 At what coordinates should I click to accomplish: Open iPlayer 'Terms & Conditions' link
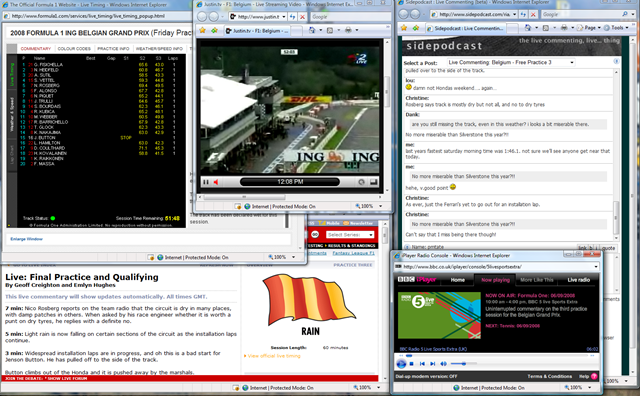point(549,376)
